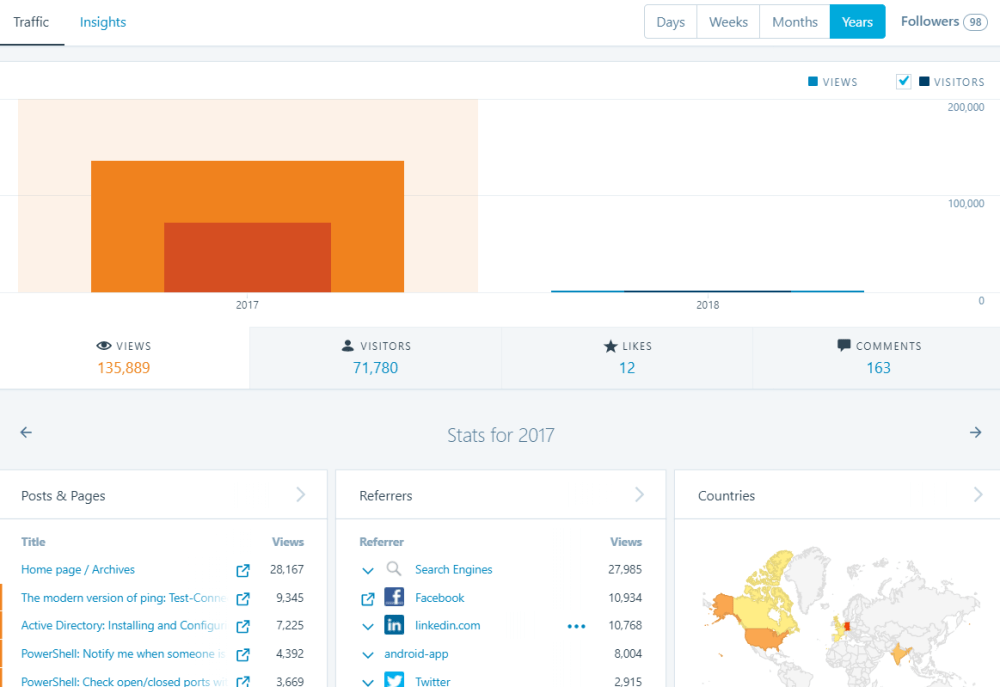
Task: Switch to the Insights tab
Action: [103, 22]
